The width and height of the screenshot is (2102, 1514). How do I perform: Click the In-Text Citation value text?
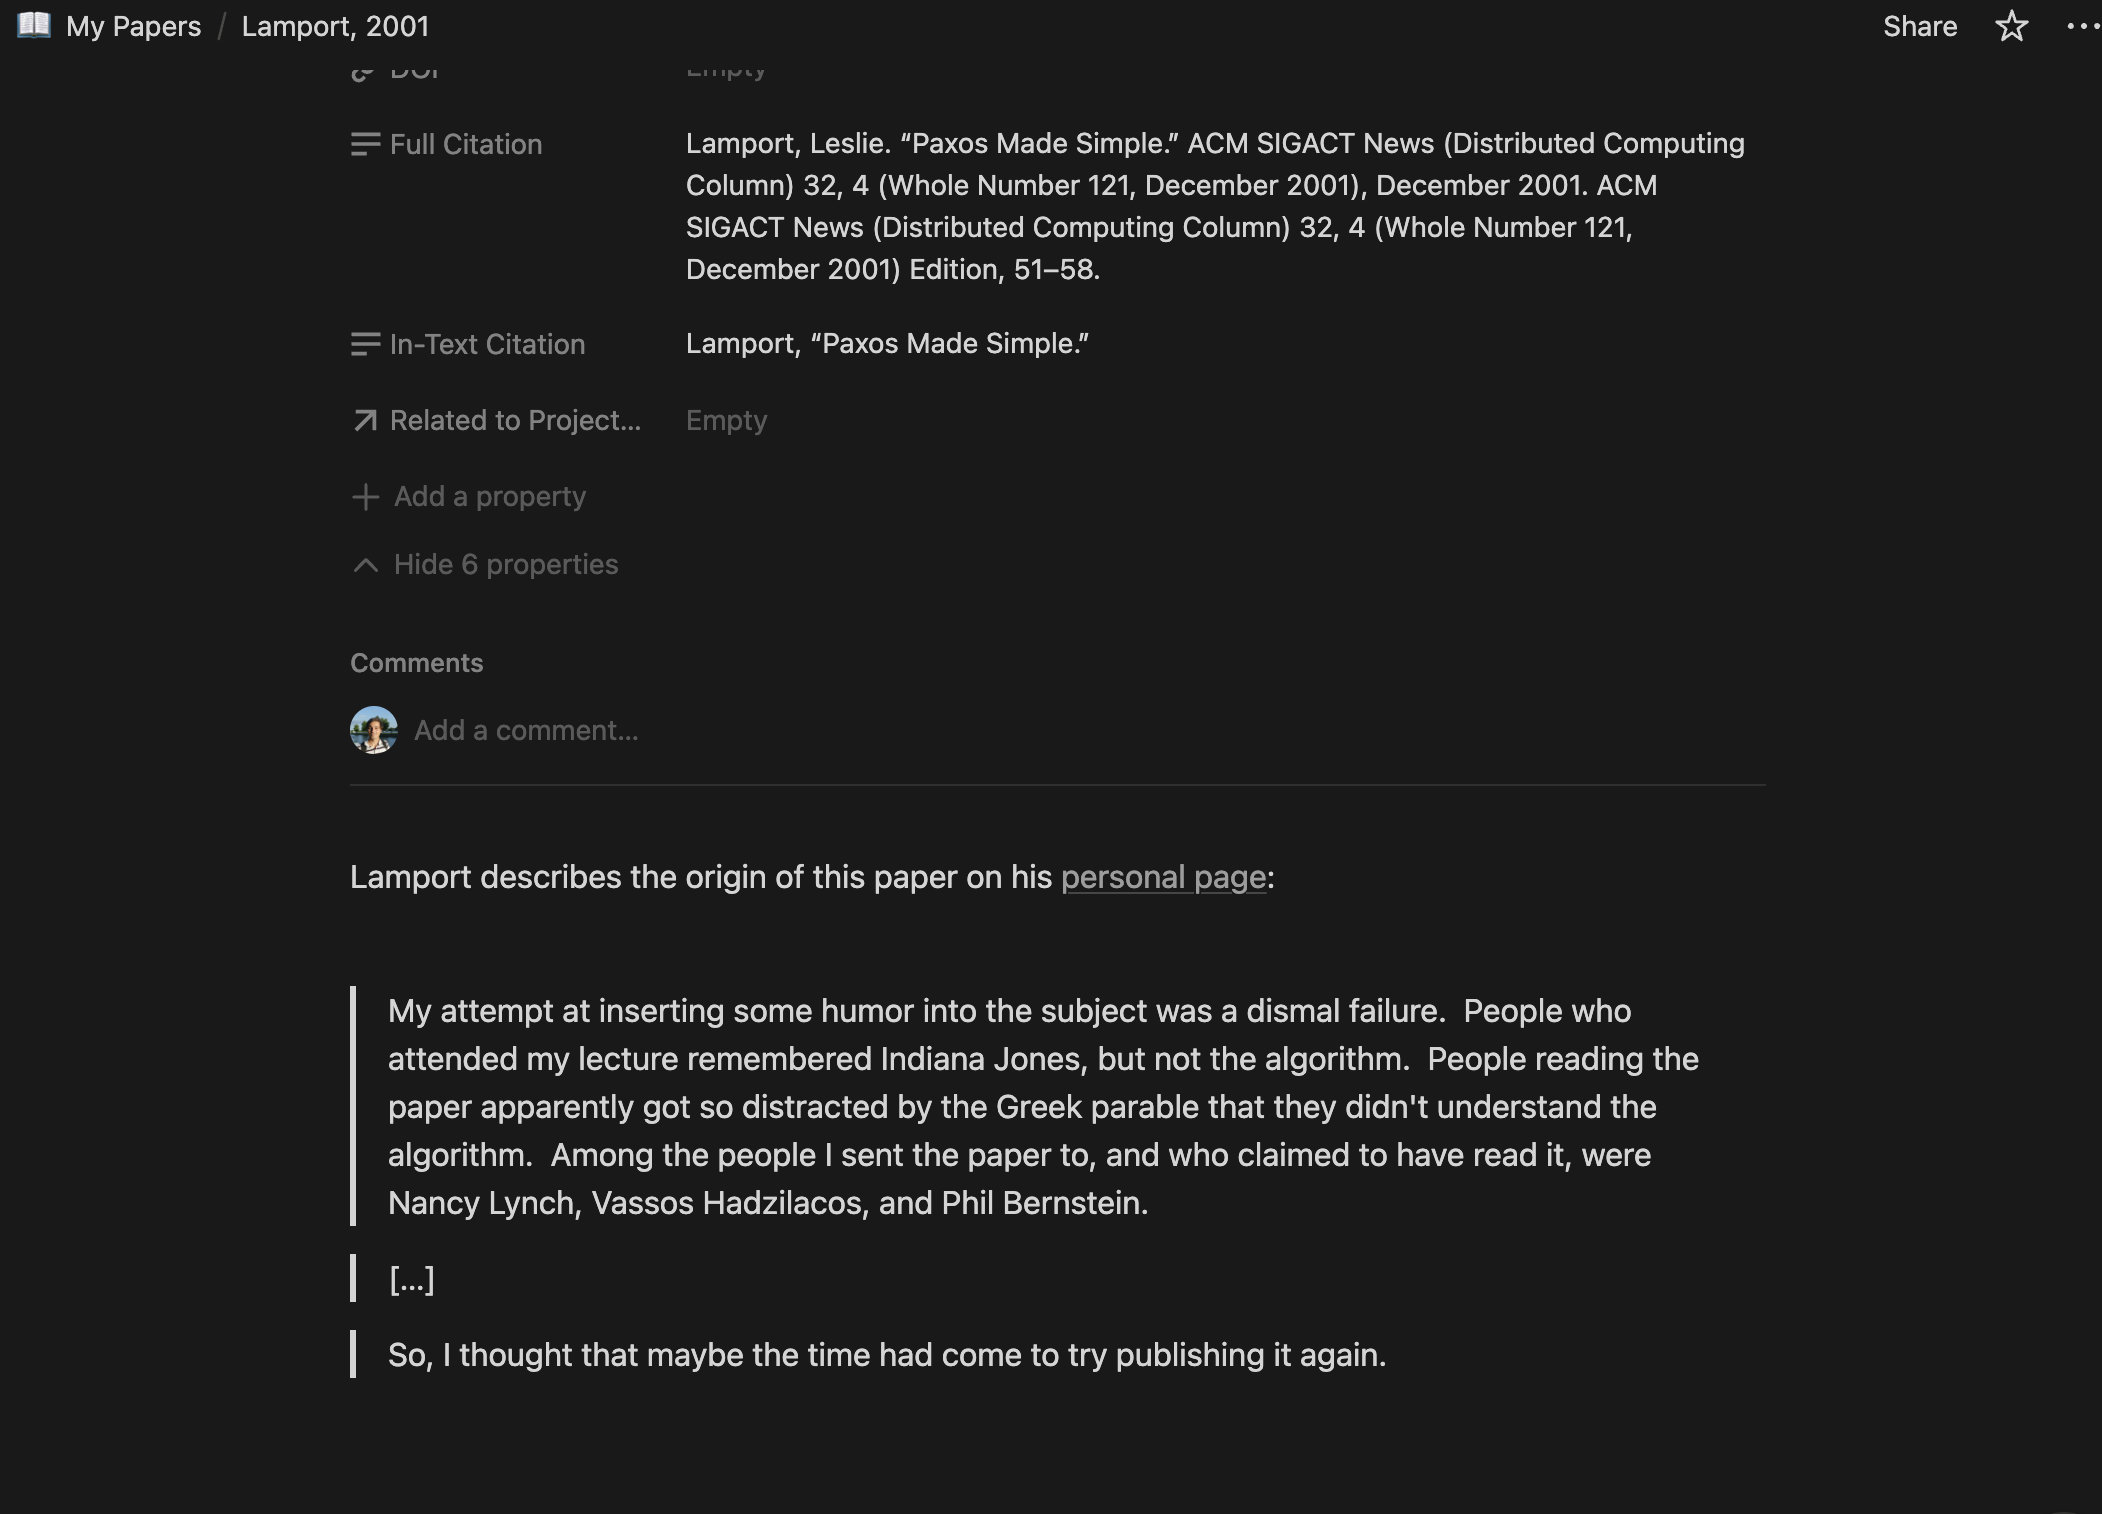[x=887, y=344]
